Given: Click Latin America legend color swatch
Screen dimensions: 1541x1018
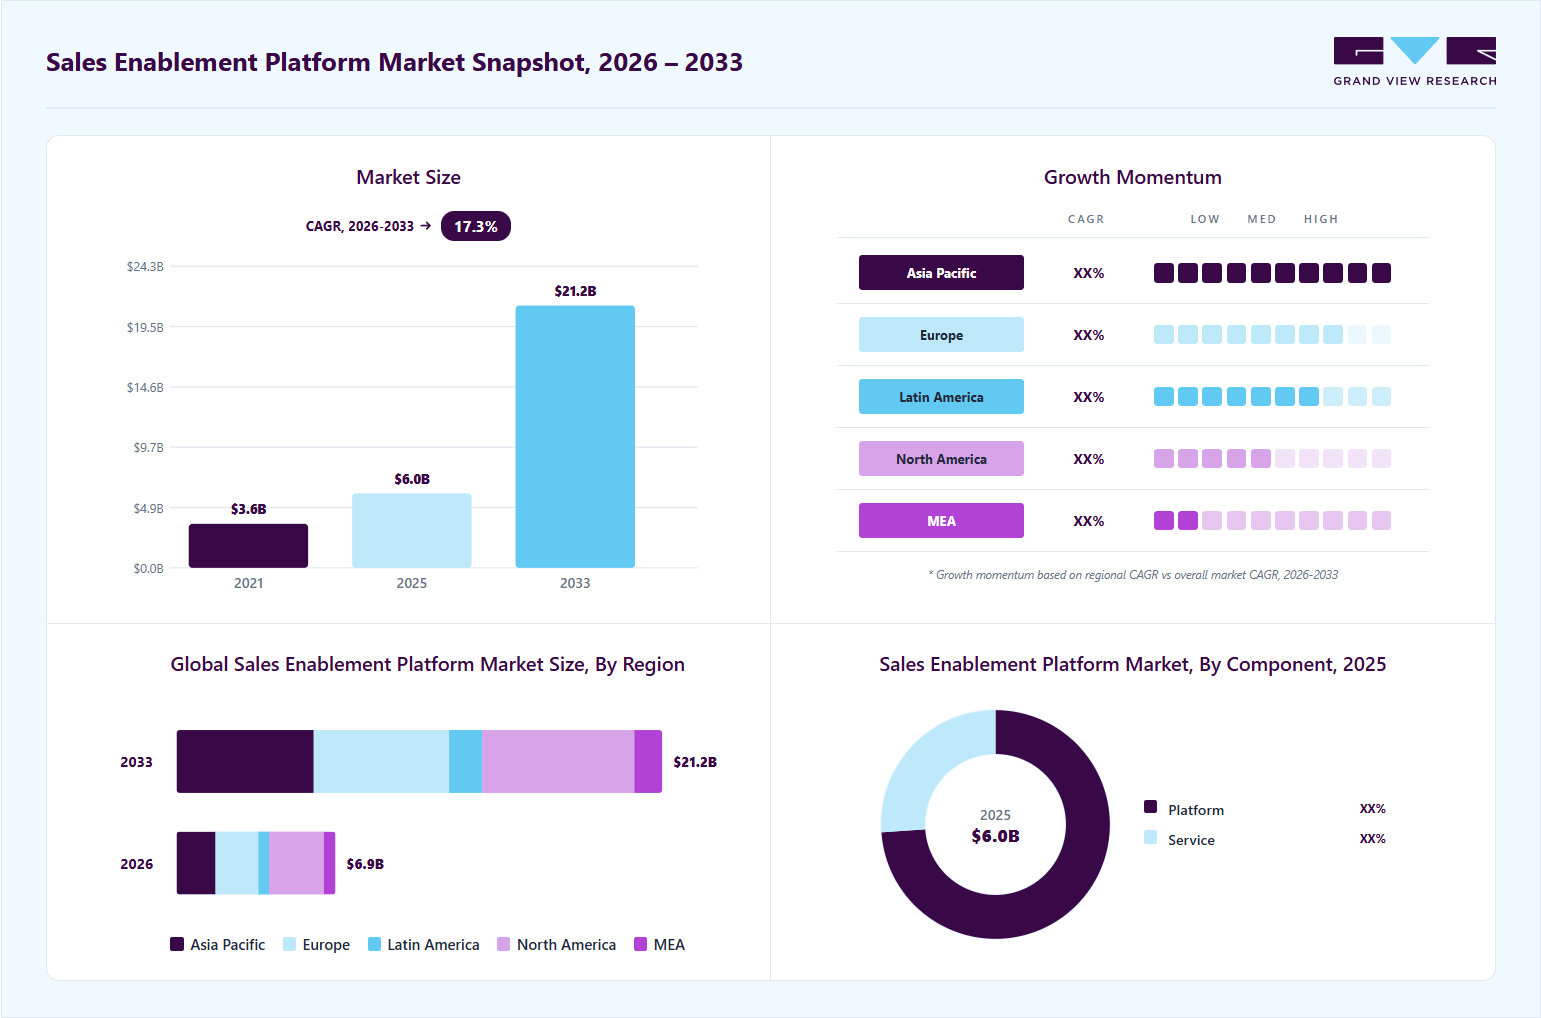Looking at the screenshot, I should (374, 944).
